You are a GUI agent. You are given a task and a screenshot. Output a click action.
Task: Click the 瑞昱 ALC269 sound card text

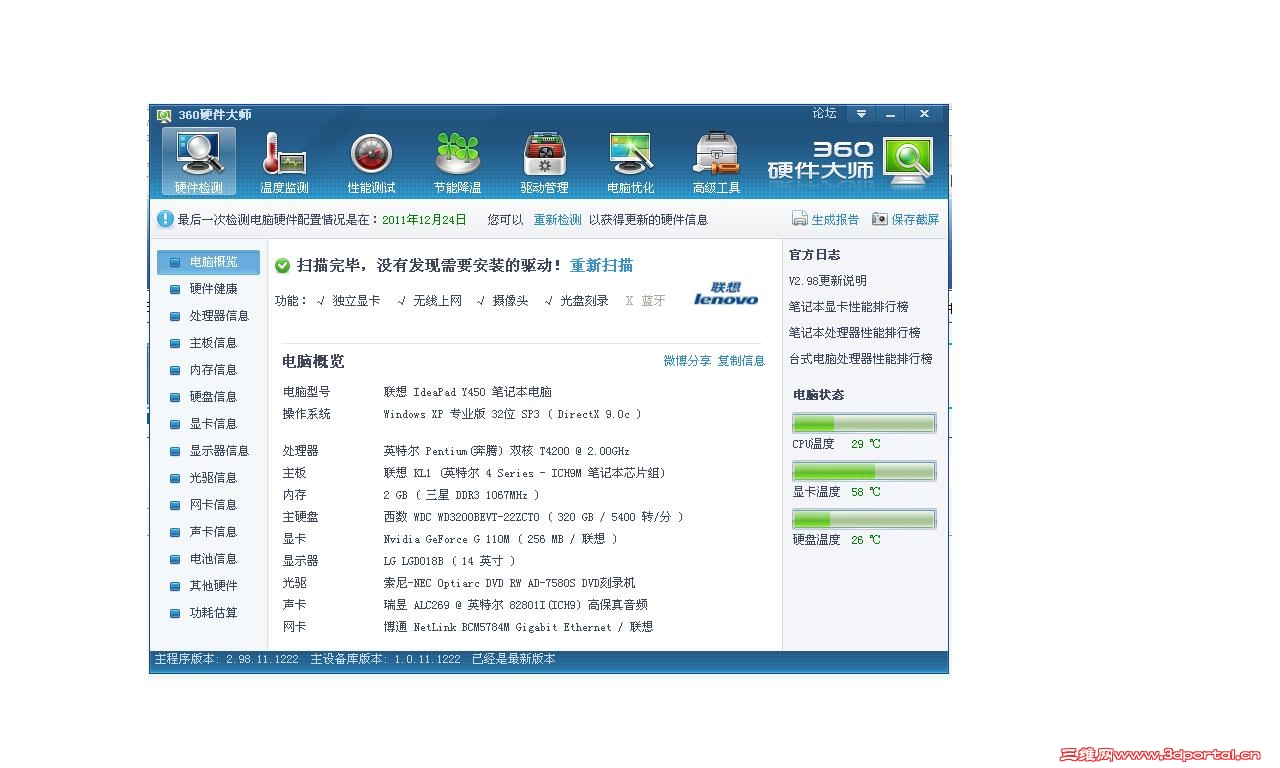click(515, 605)
